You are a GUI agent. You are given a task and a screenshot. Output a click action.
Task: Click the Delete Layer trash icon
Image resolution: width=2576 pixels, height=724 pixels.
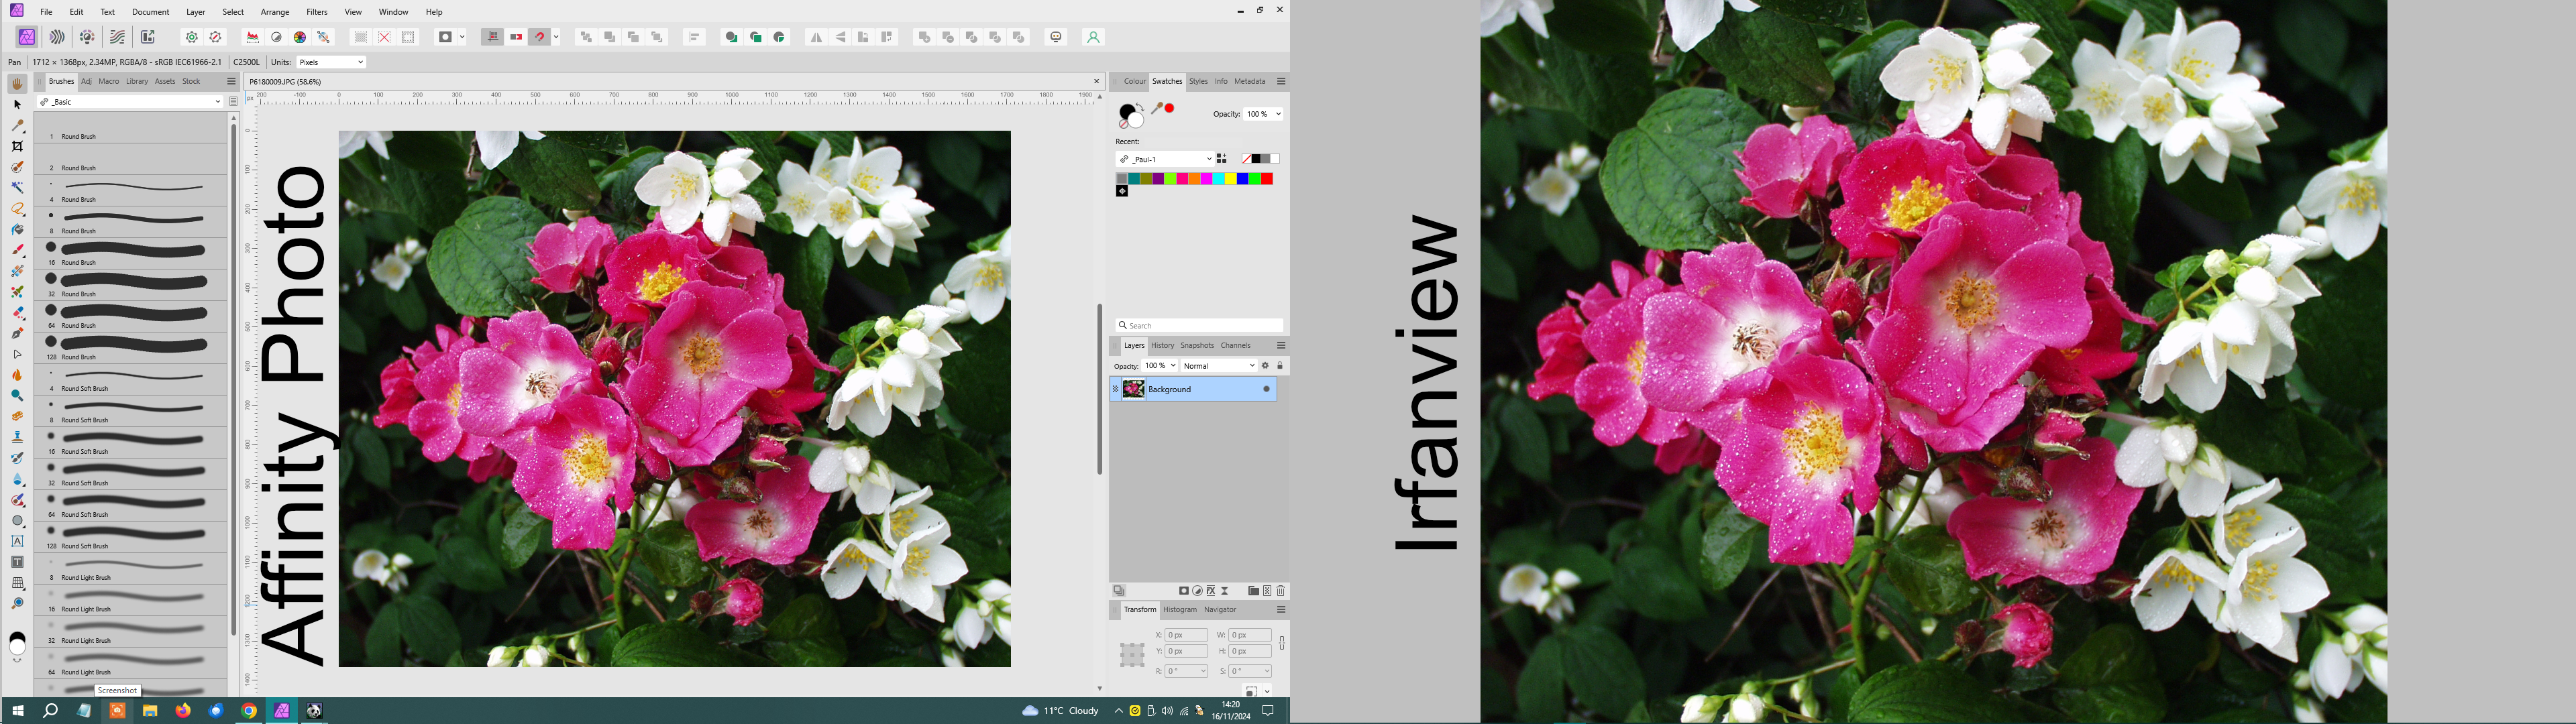pos(1281,591)
